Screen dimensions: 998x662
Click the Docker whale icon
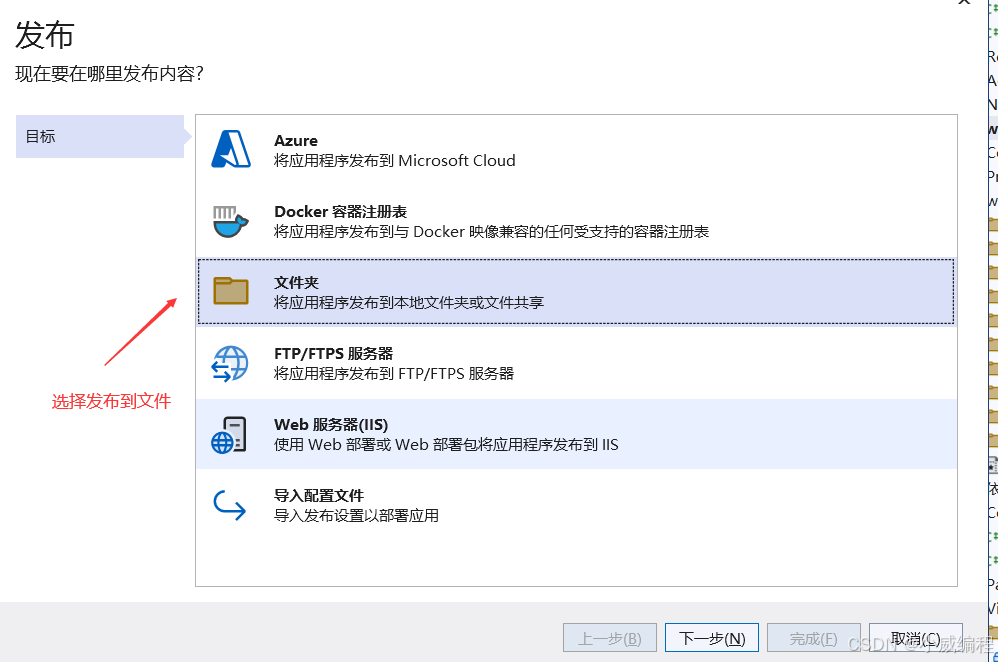pyautogui.click(x=230, y=222)
